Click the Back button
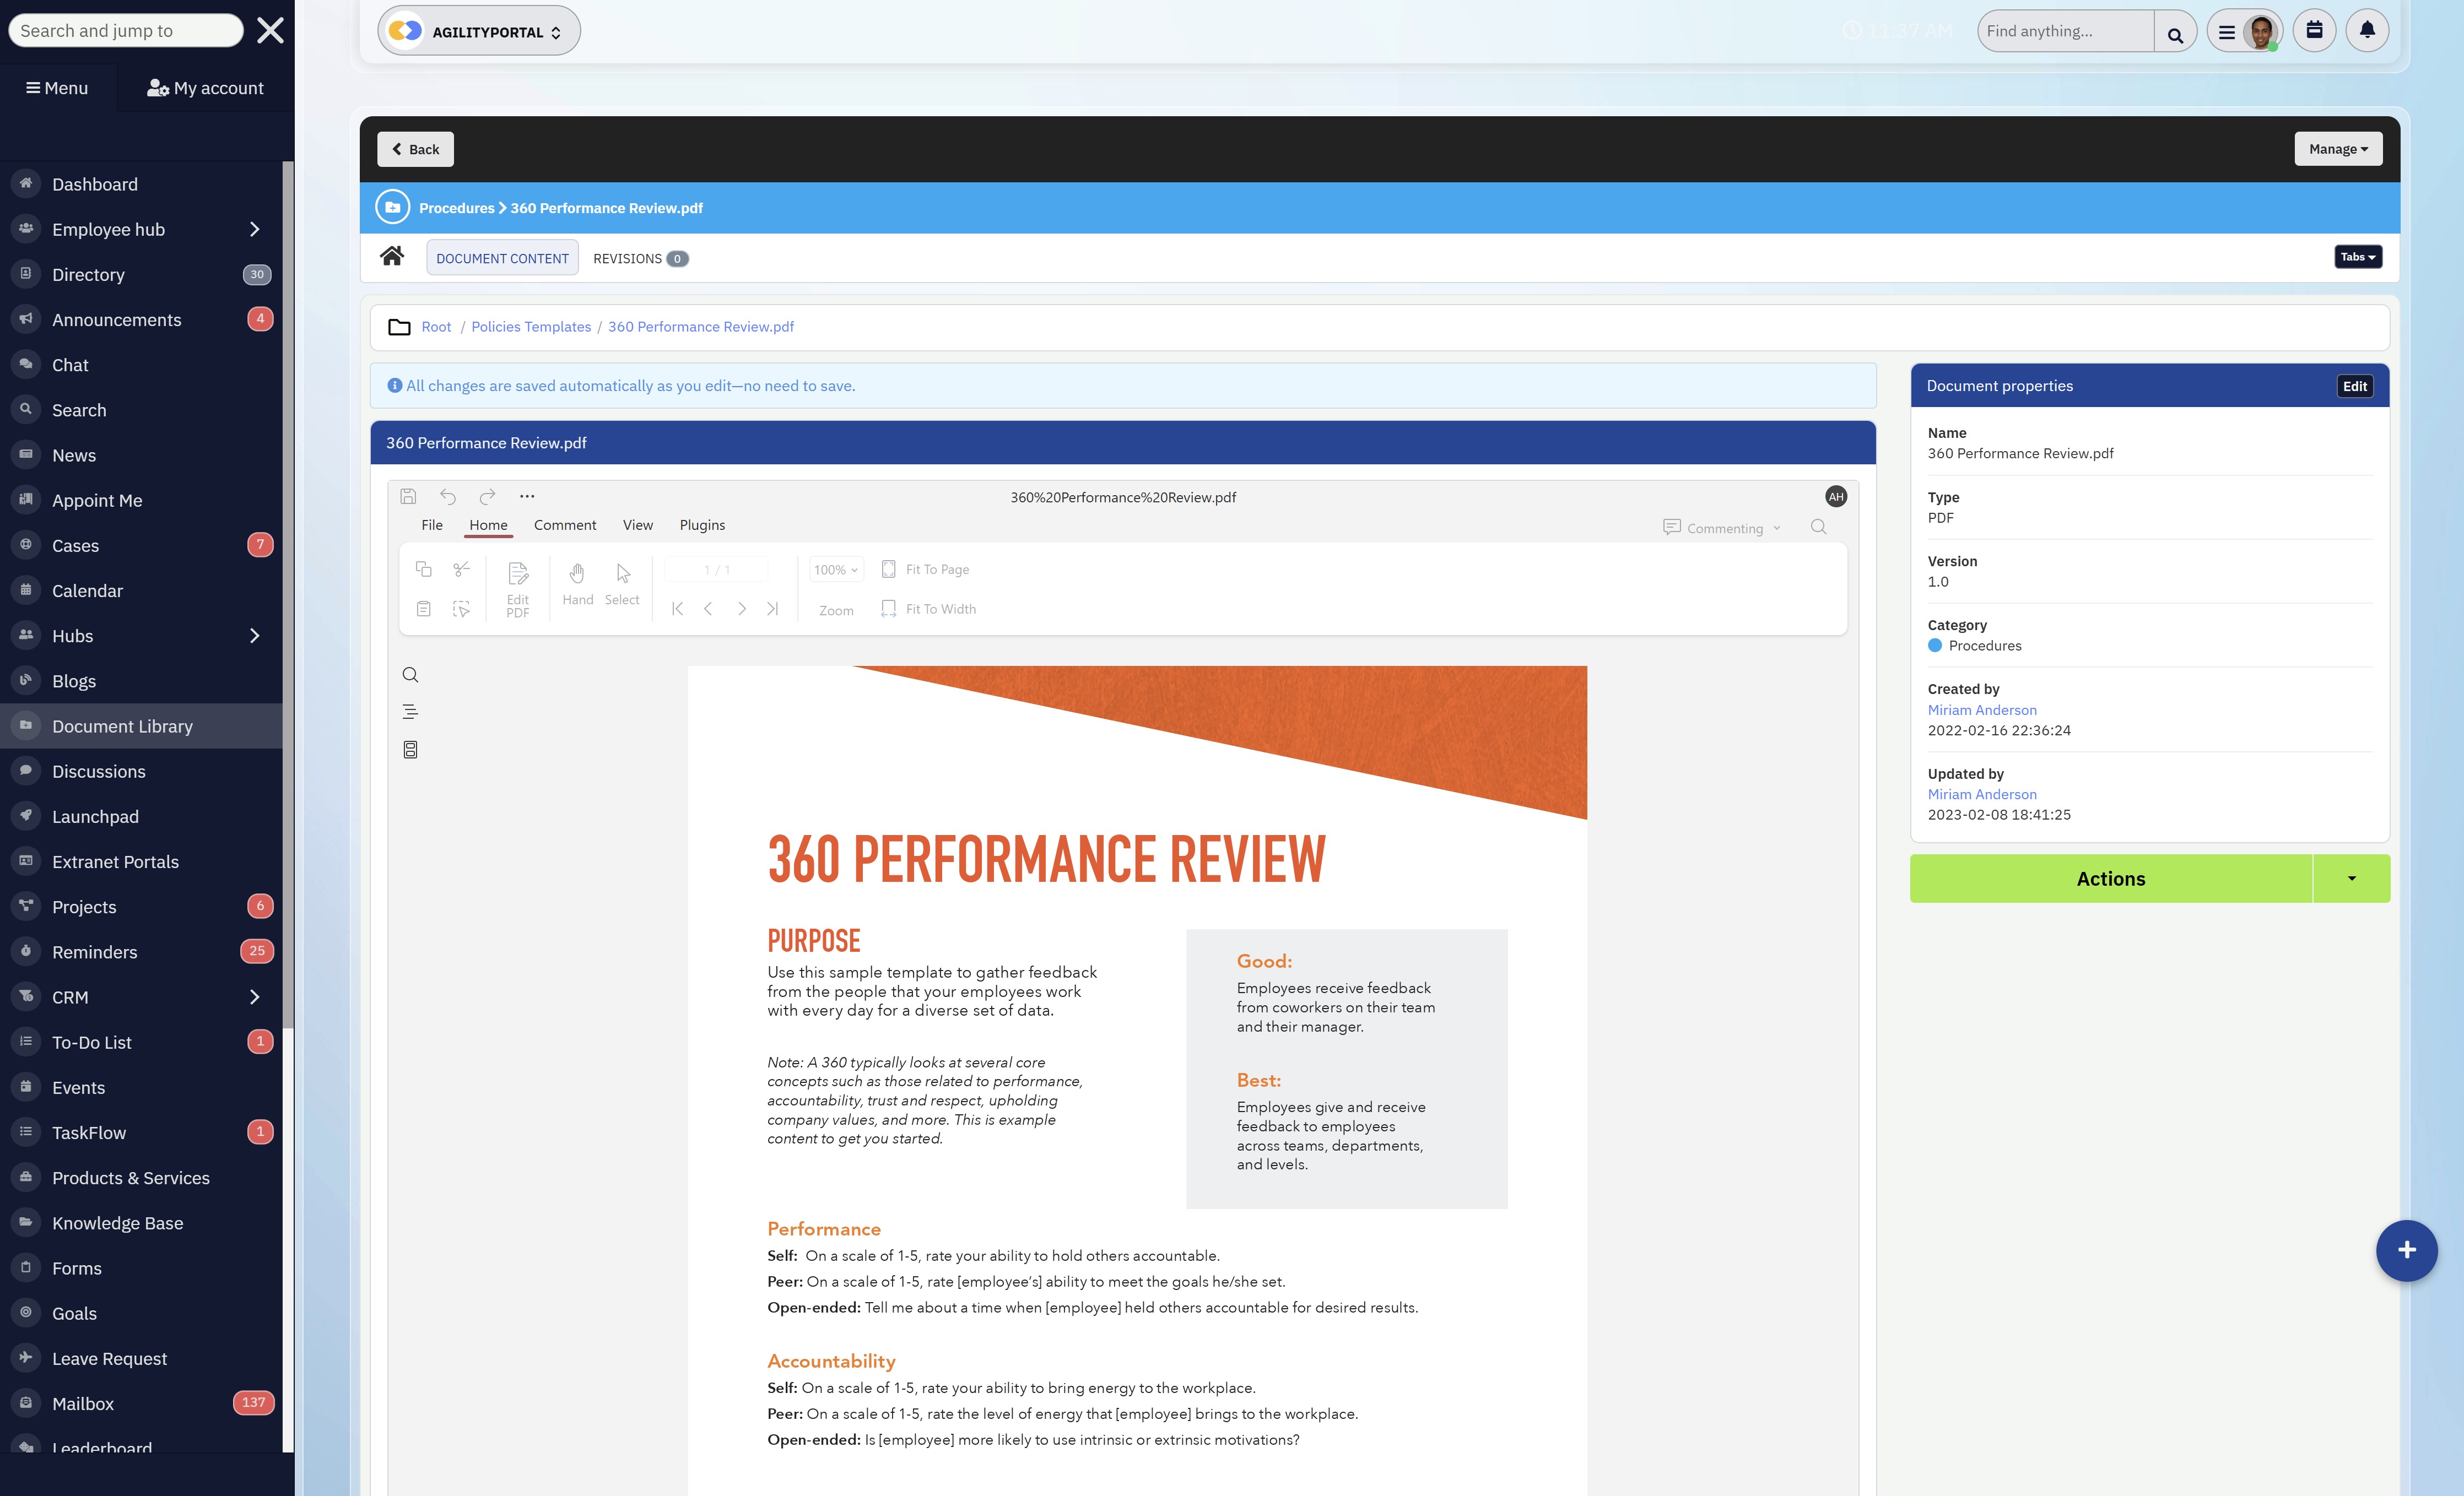Screen dimensions: 2464x1496 pos(415,149)
